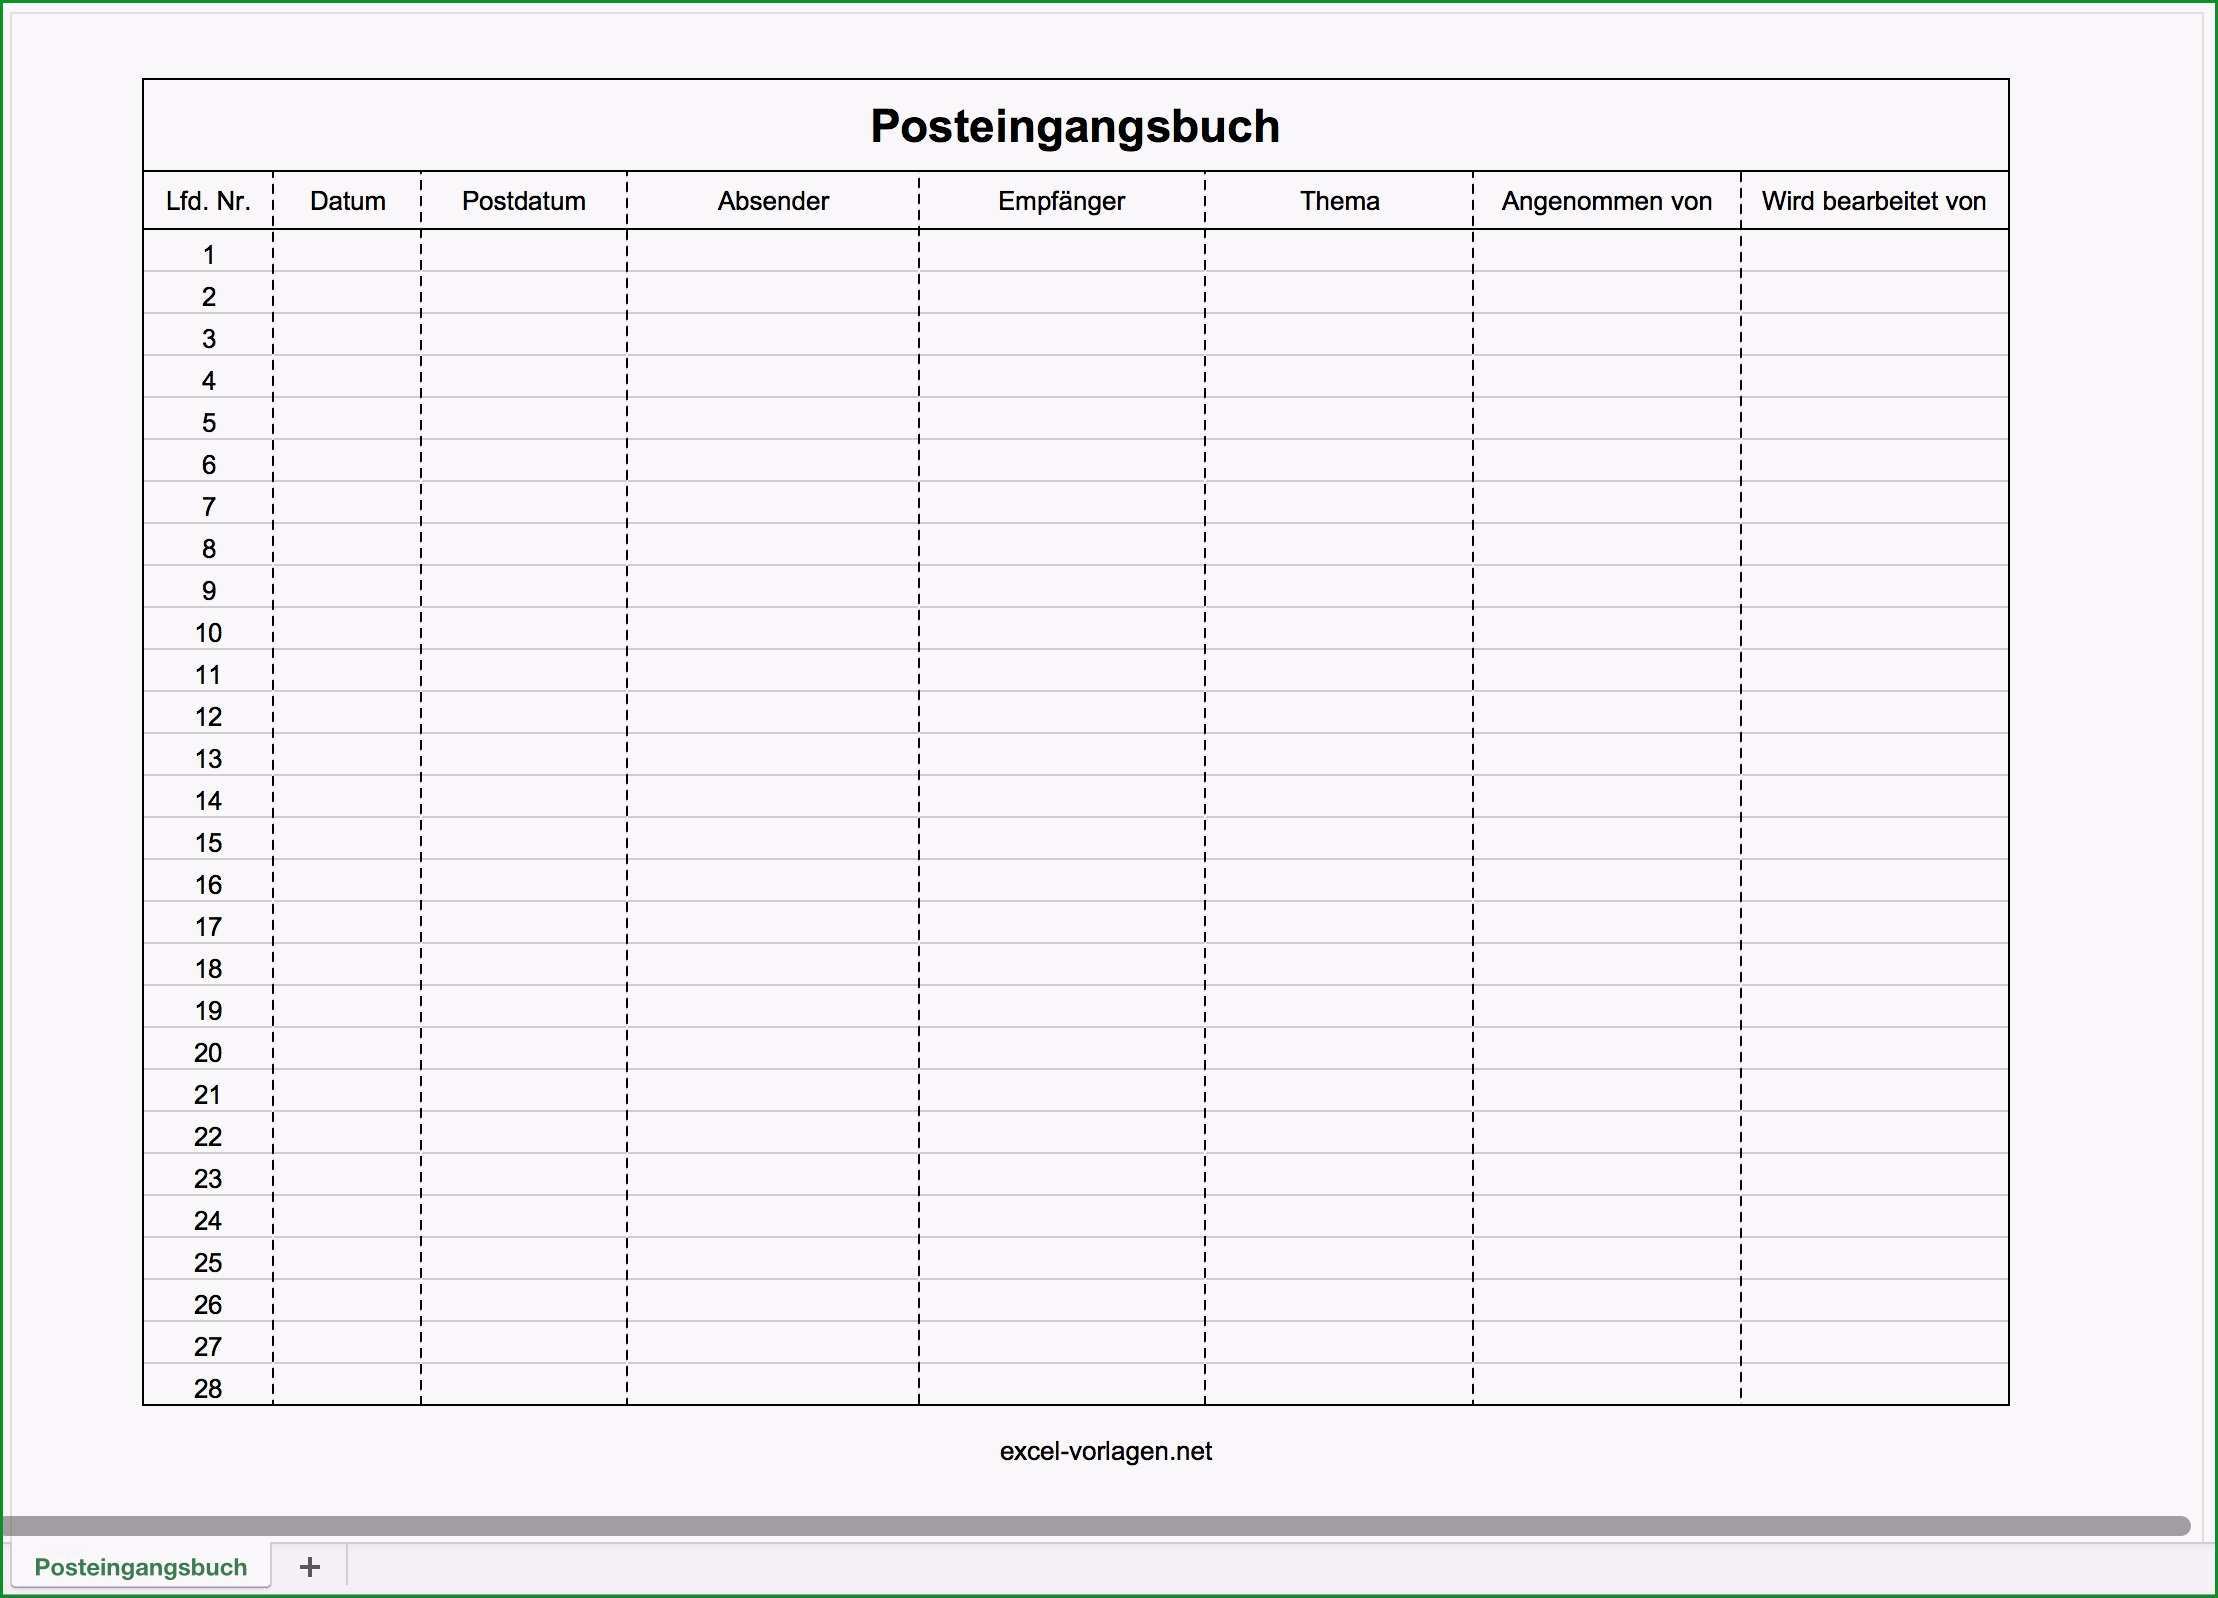Select row number 15 cell
This screenshot has height=1598, width=2218.
(x=208, y=839)
